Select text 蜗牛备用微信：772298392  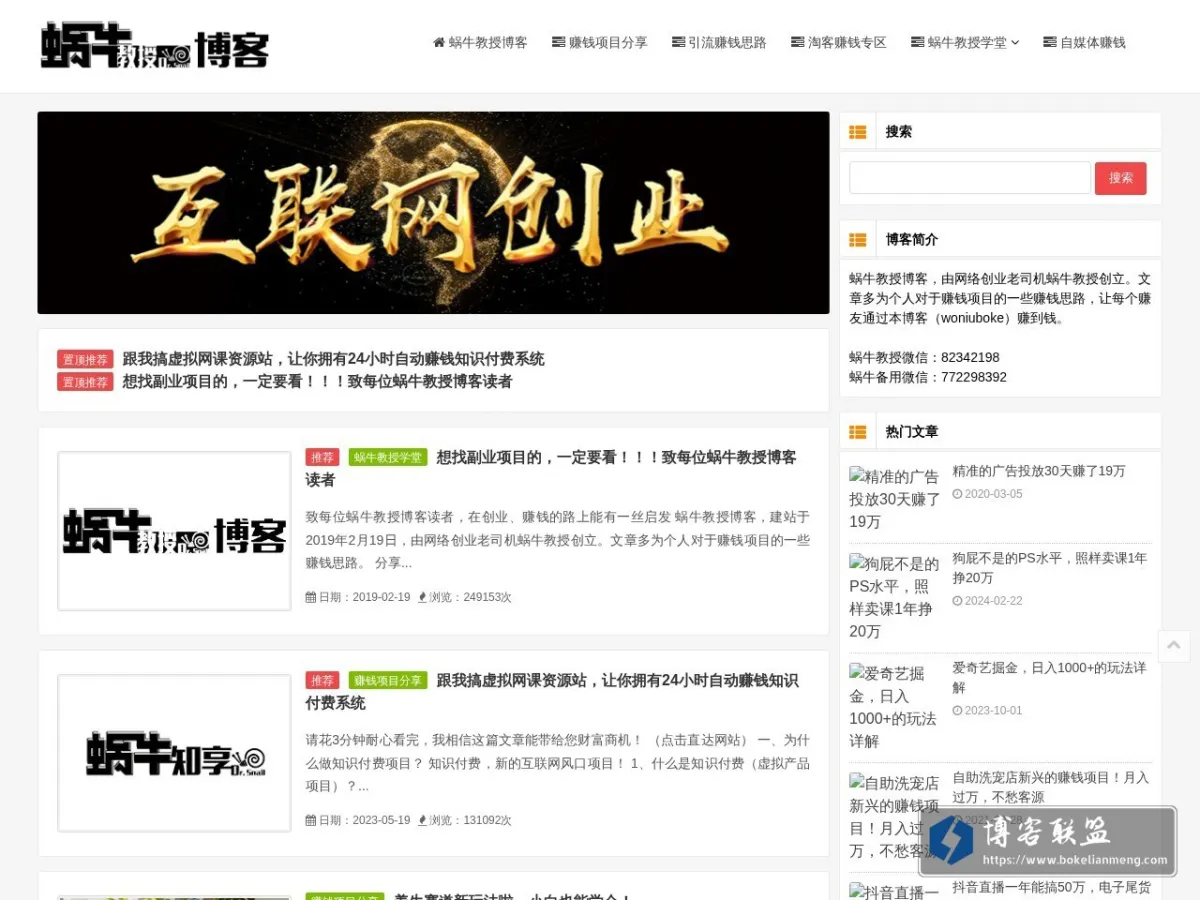pos(928,377)
